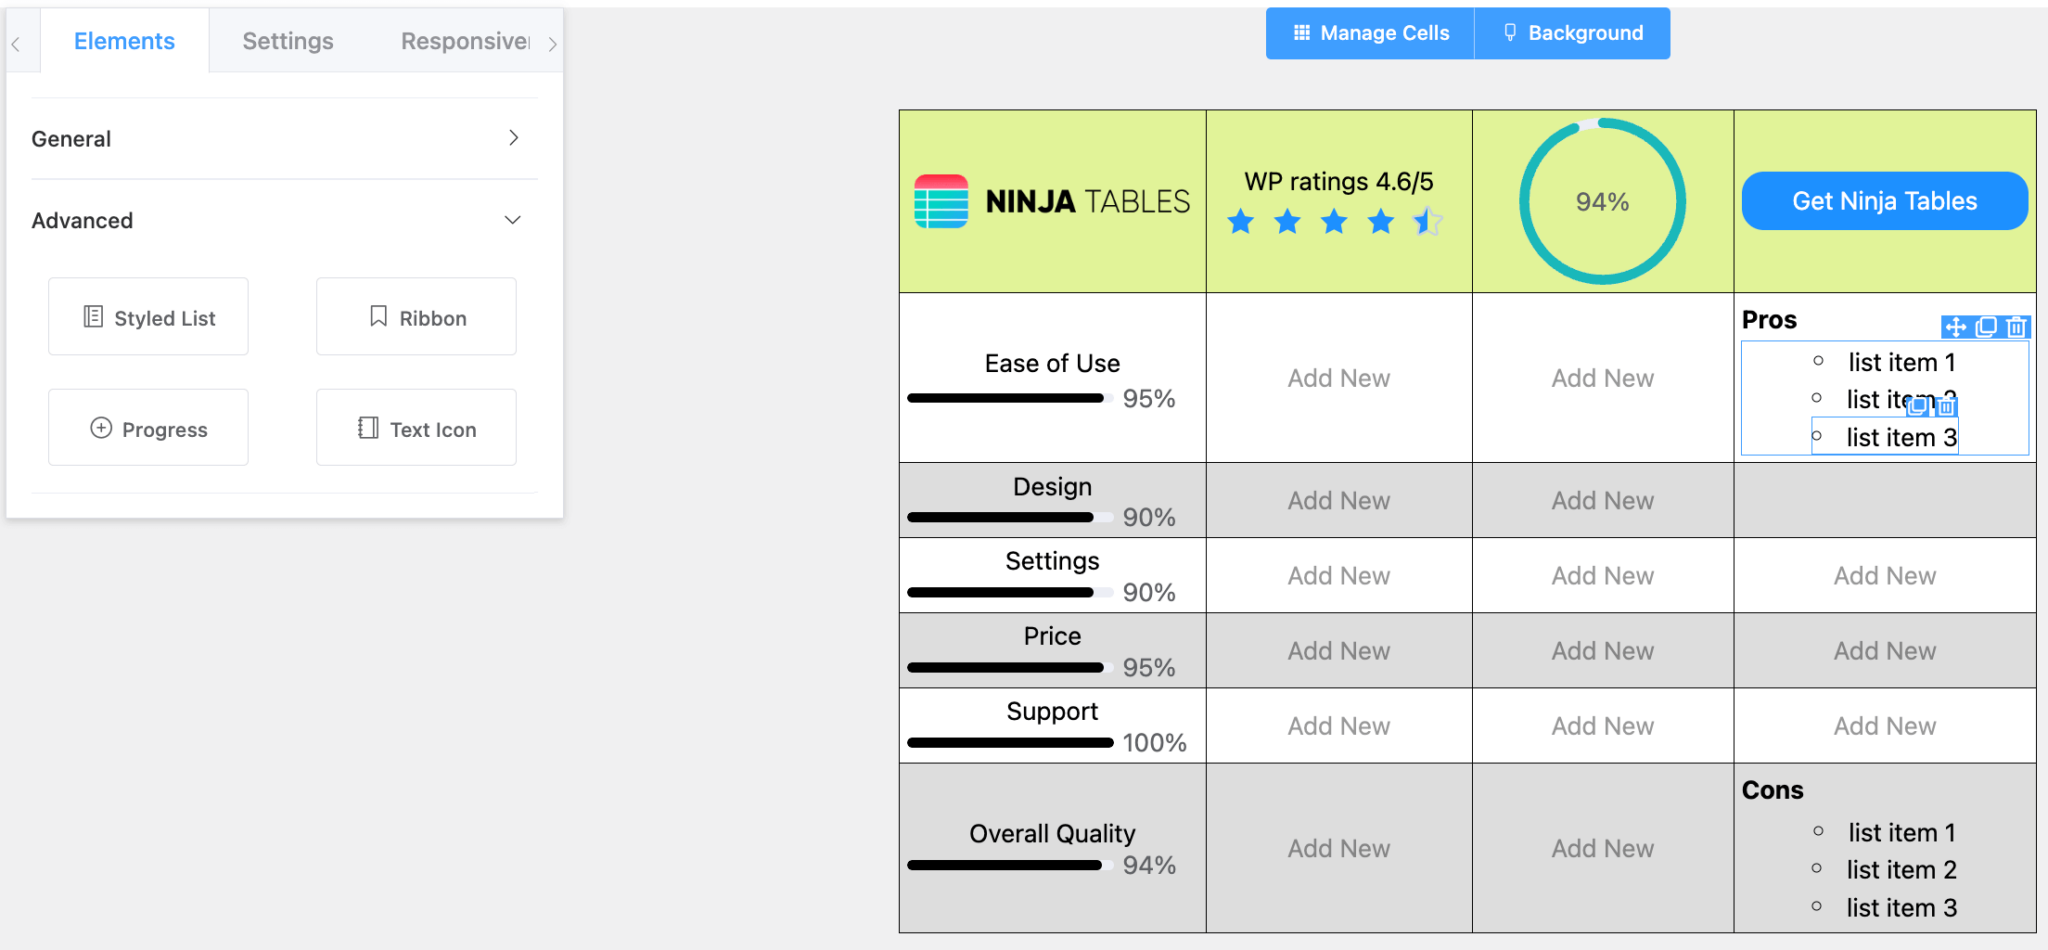Select the 94% circular progress element
This screenshot has width=2048, height=950.
coord(1601,200)
